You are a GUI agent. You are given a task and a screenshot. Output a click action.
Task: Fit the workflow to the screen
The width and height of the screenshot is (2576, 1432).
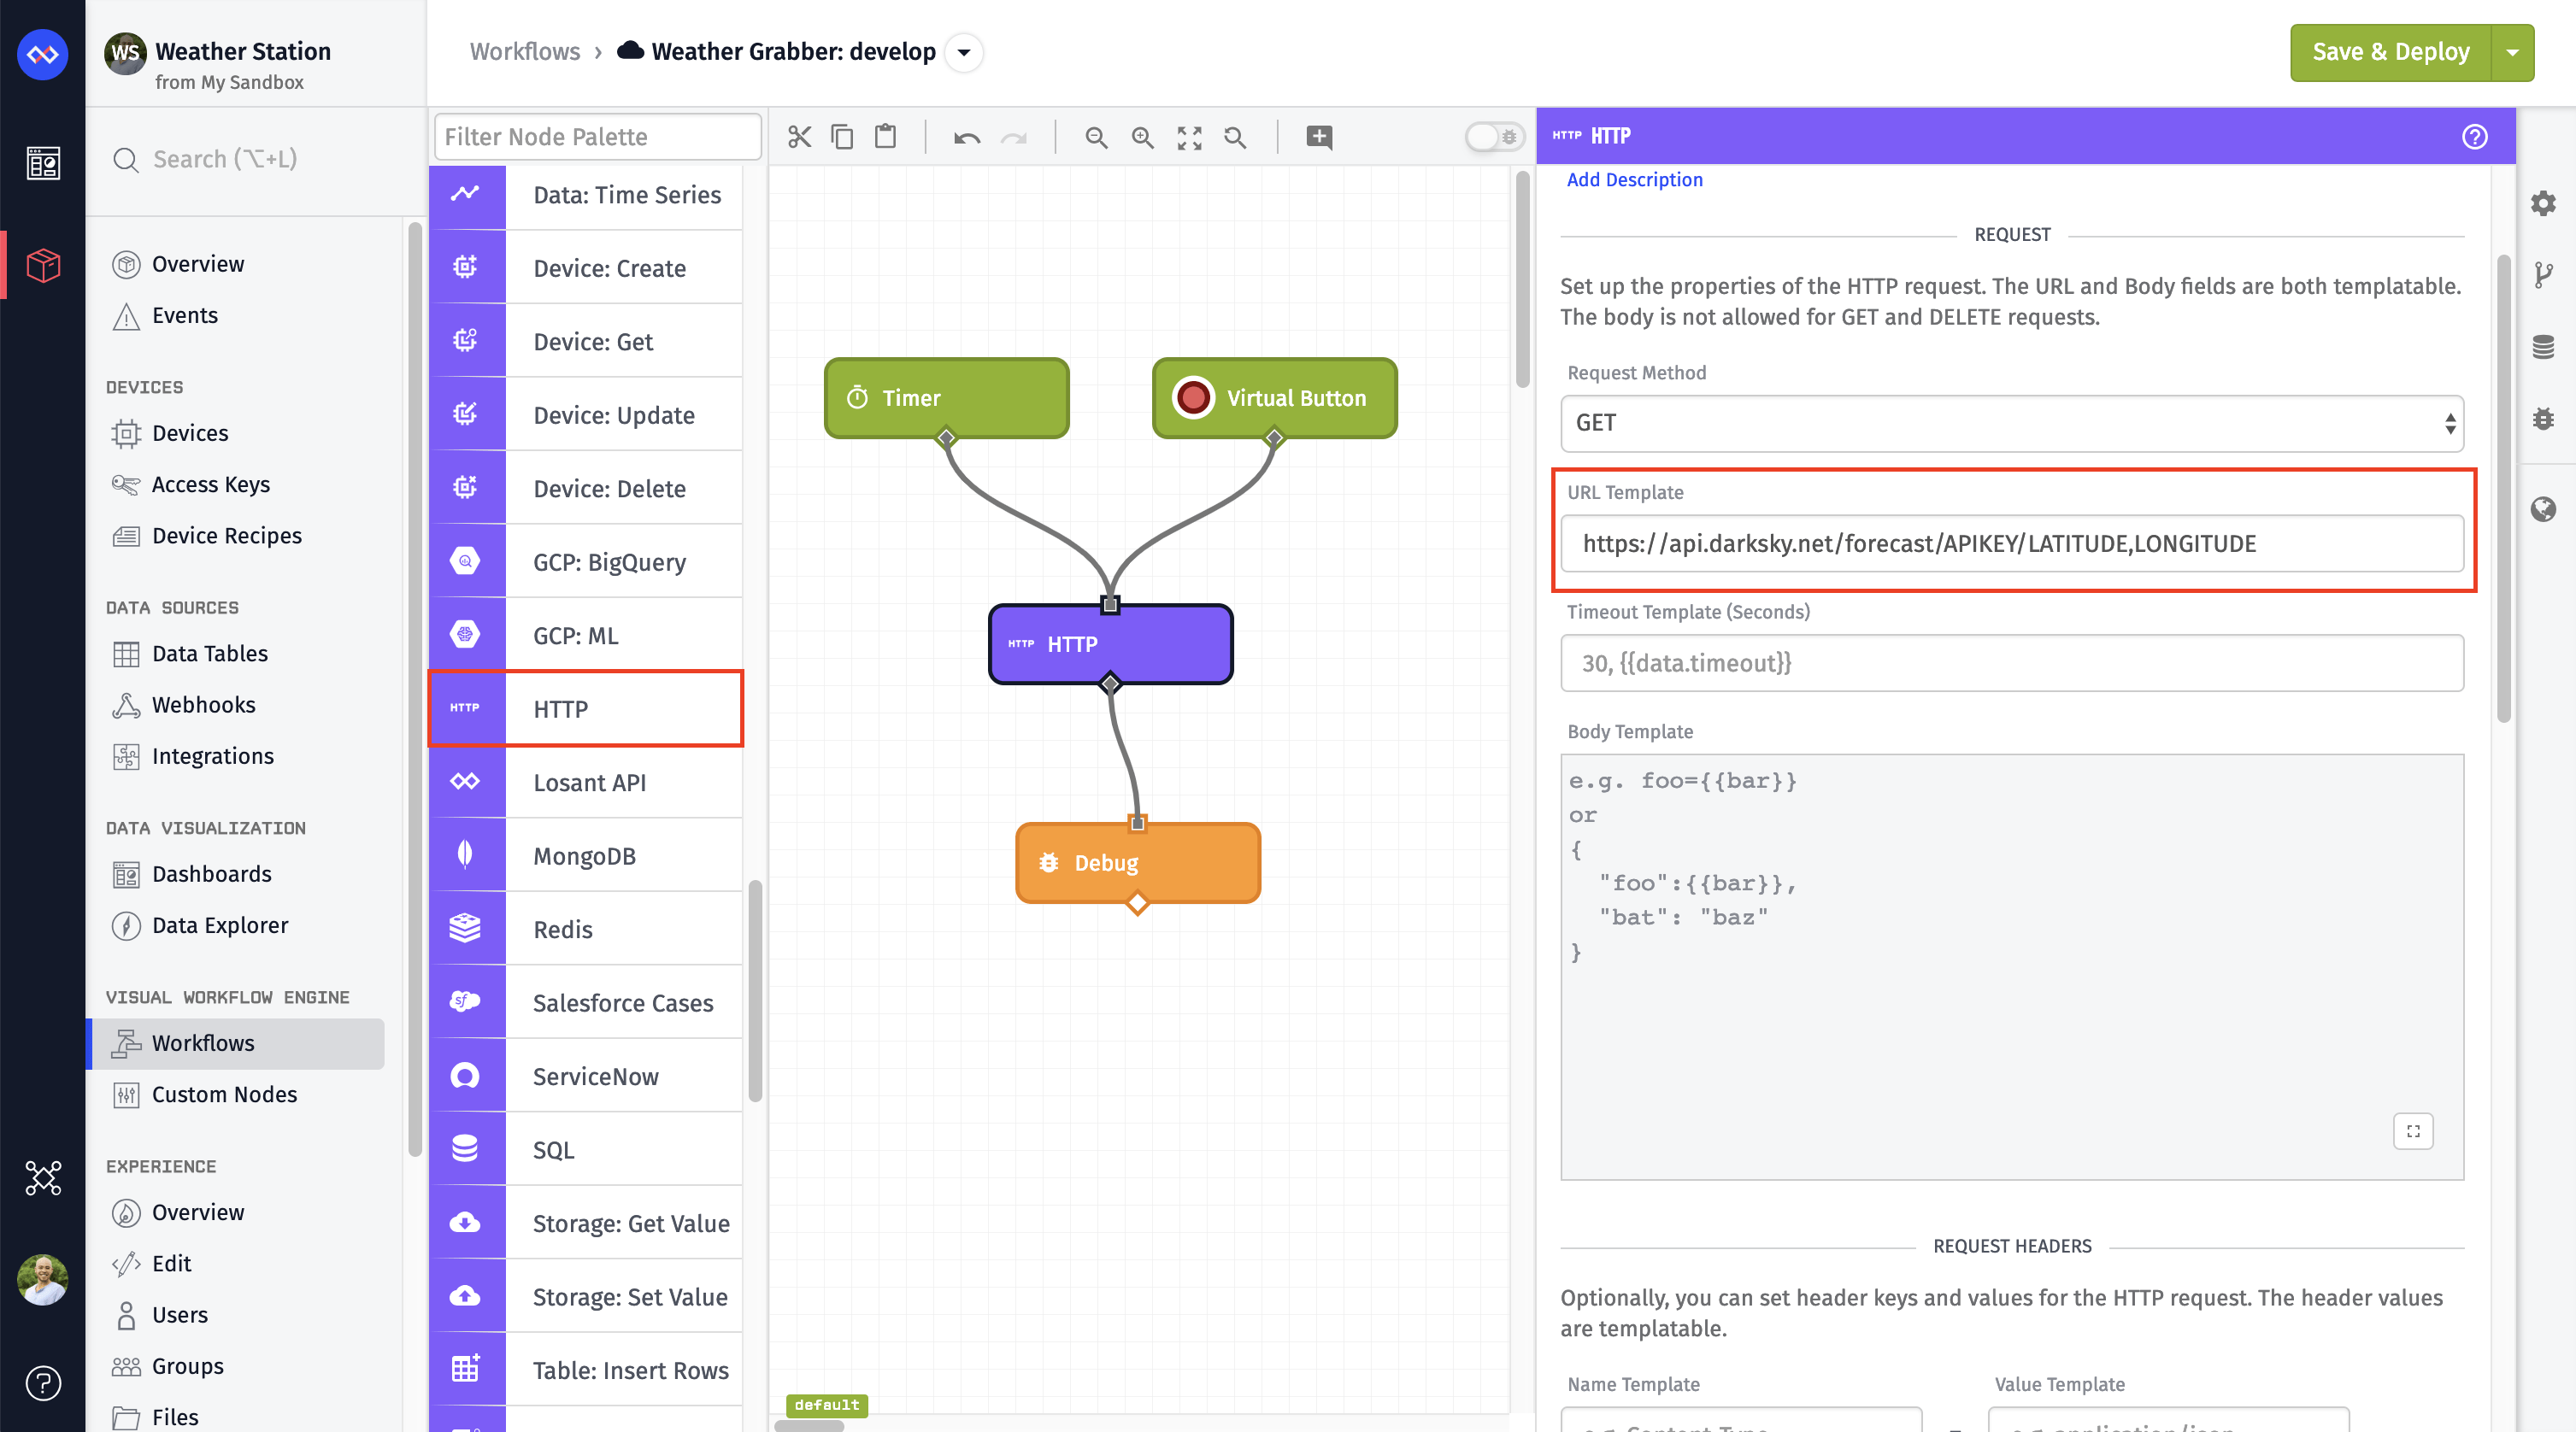point(1189,137)
